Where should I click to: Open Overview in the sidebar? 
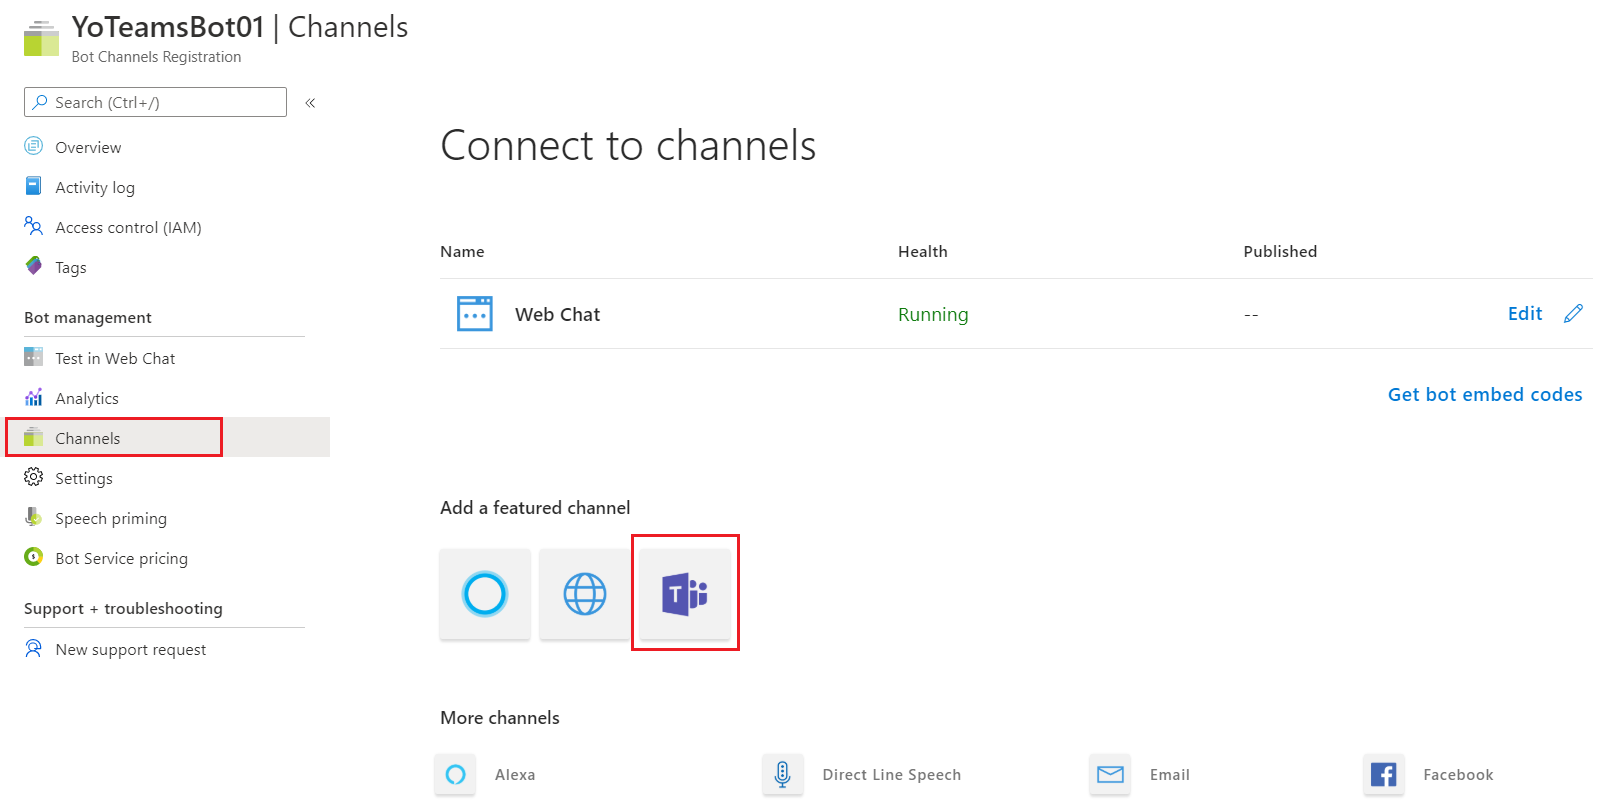pos(88,148)
